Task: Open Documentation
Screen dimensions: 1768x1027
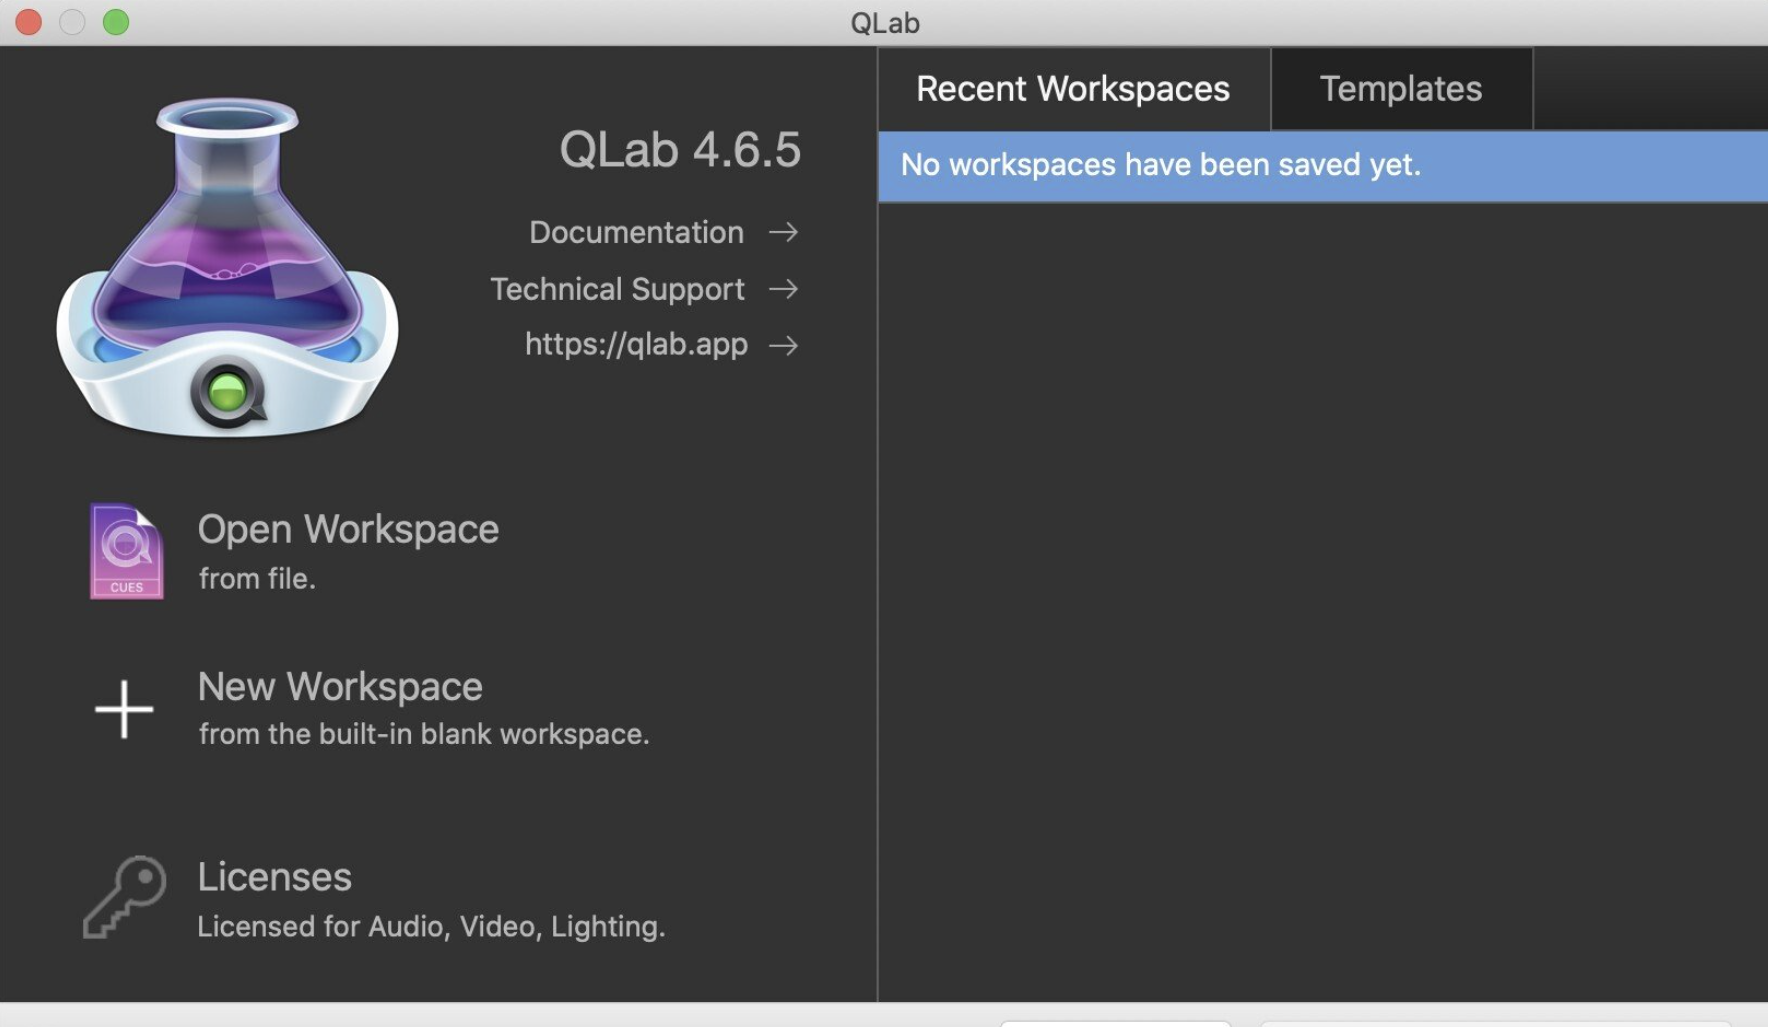Action: (636, 232)
